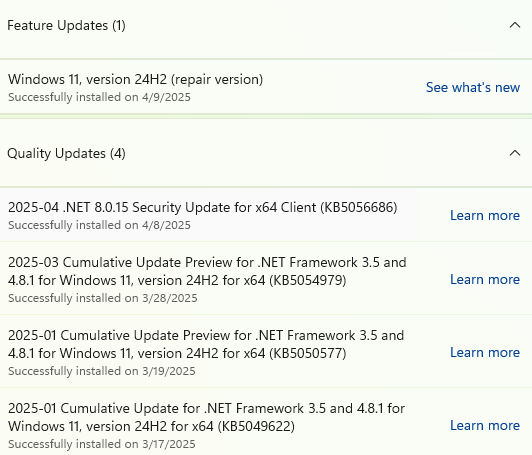Open Learn more for KB5056686 update

[x=485, y=215]
